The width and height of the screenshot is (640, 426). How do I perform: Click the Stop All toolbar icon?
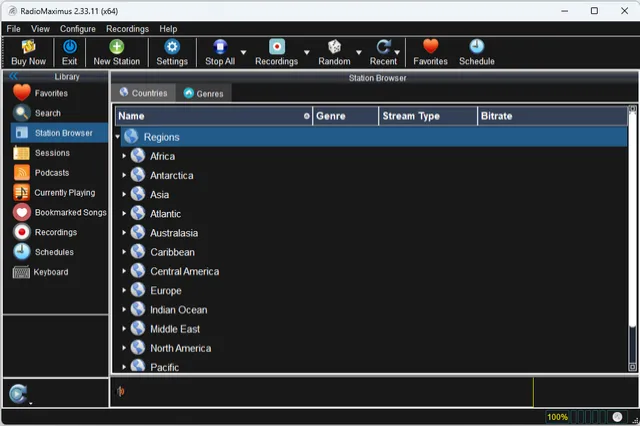click(x=220, y=47)
